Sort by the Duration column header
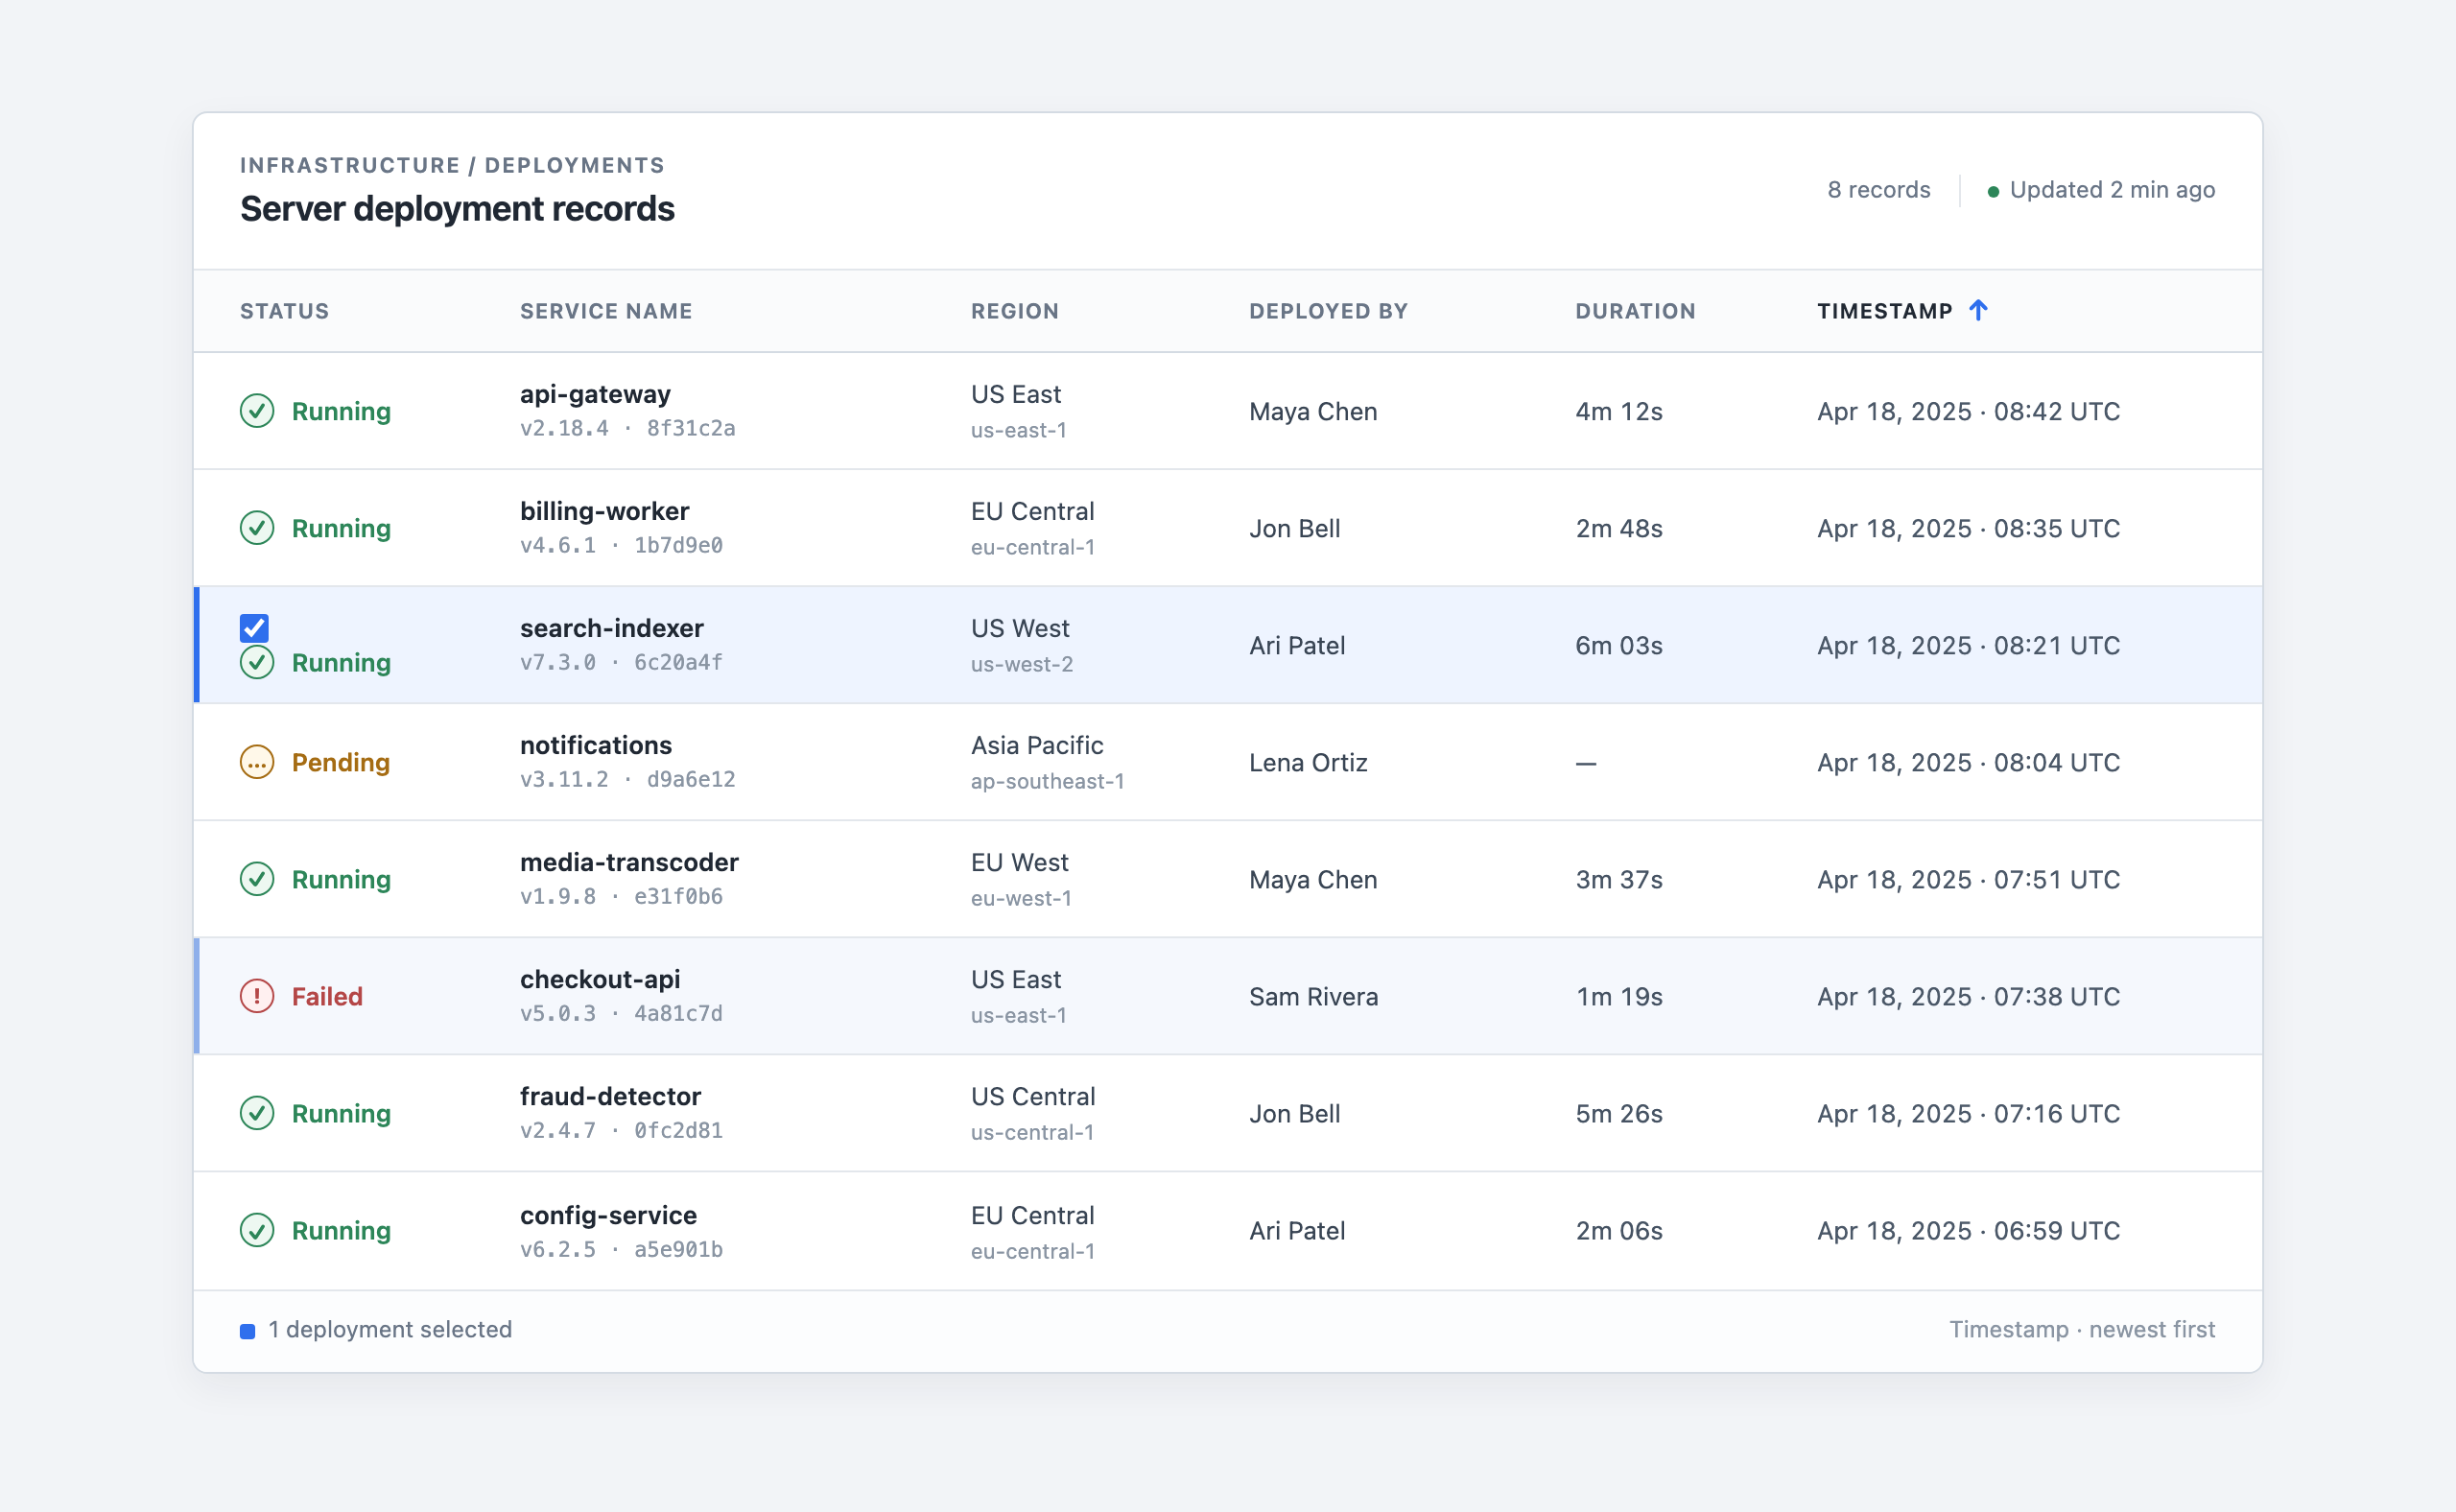 click(1635, 311)
